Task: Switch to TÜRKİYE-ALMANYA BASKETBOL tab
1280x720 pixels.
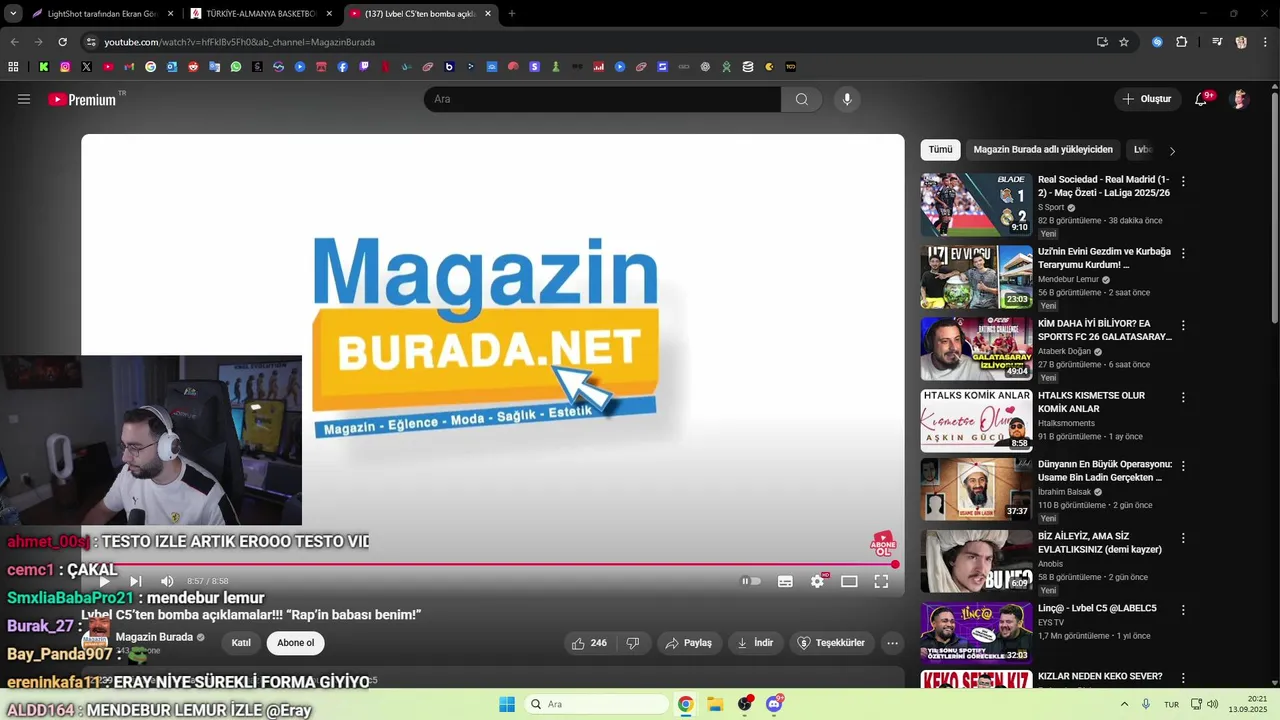Action: click(260, 14)
